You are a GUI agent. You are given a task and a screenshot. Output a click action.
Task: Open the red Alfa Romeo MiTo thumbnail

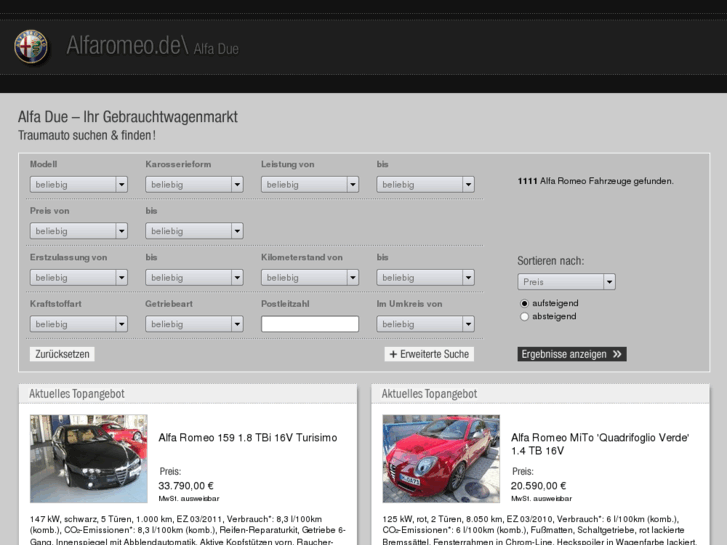pyautogui.click(x=441, y=459)
